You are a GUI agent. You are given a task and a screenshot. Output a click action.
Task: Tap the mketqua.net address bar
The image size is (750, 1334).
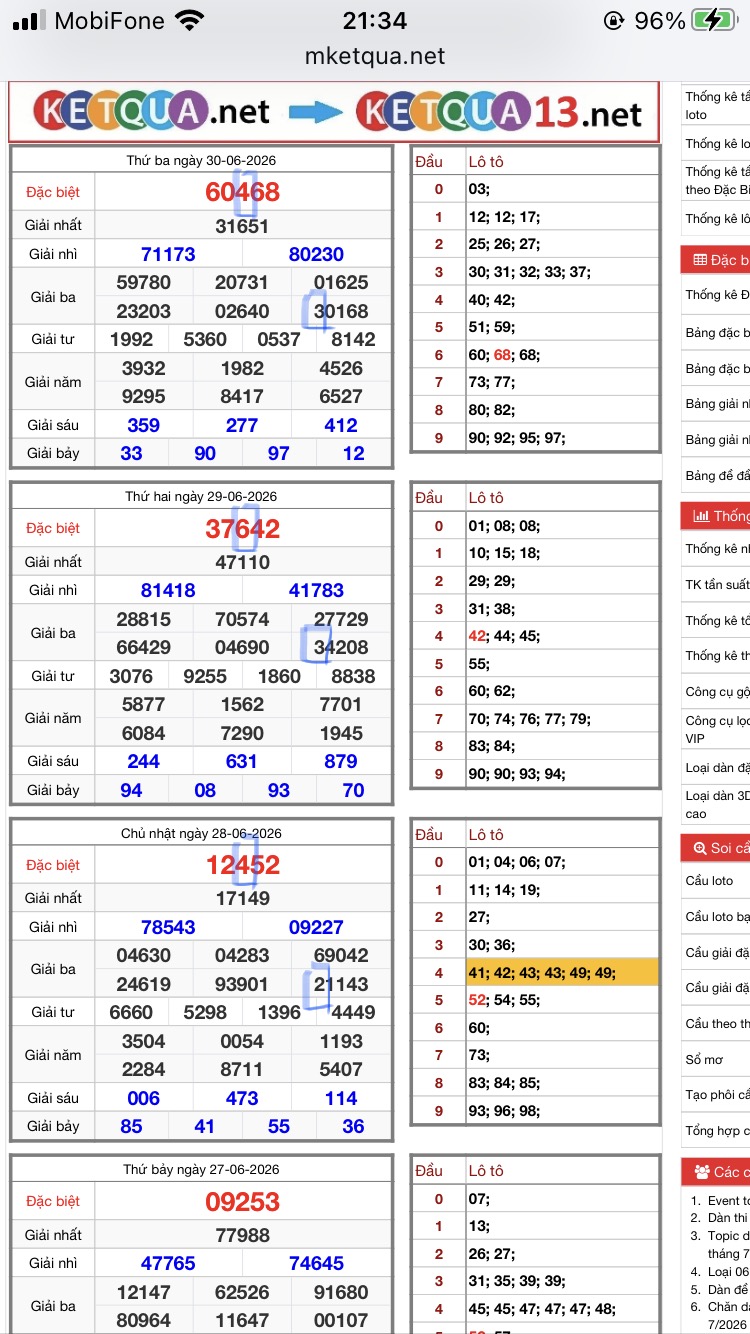coord(375,57)
